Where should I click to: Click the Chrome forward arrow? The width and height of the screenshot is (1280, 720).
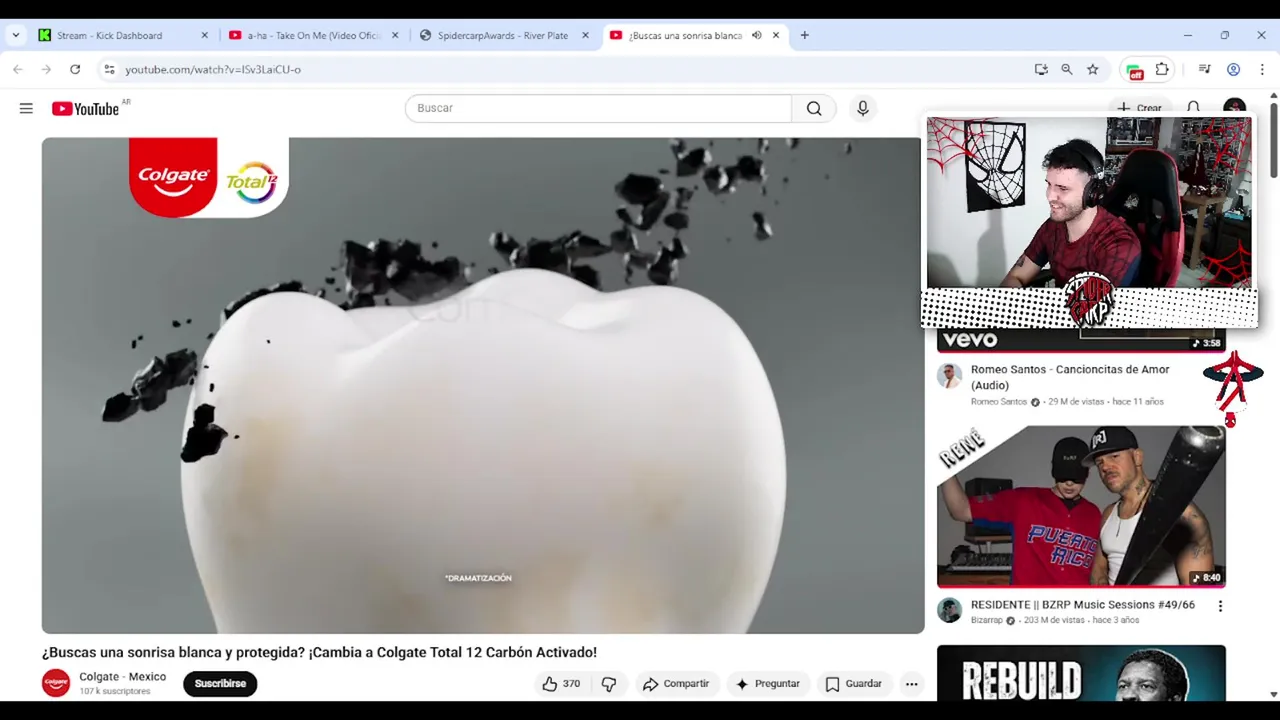point(46,69)
